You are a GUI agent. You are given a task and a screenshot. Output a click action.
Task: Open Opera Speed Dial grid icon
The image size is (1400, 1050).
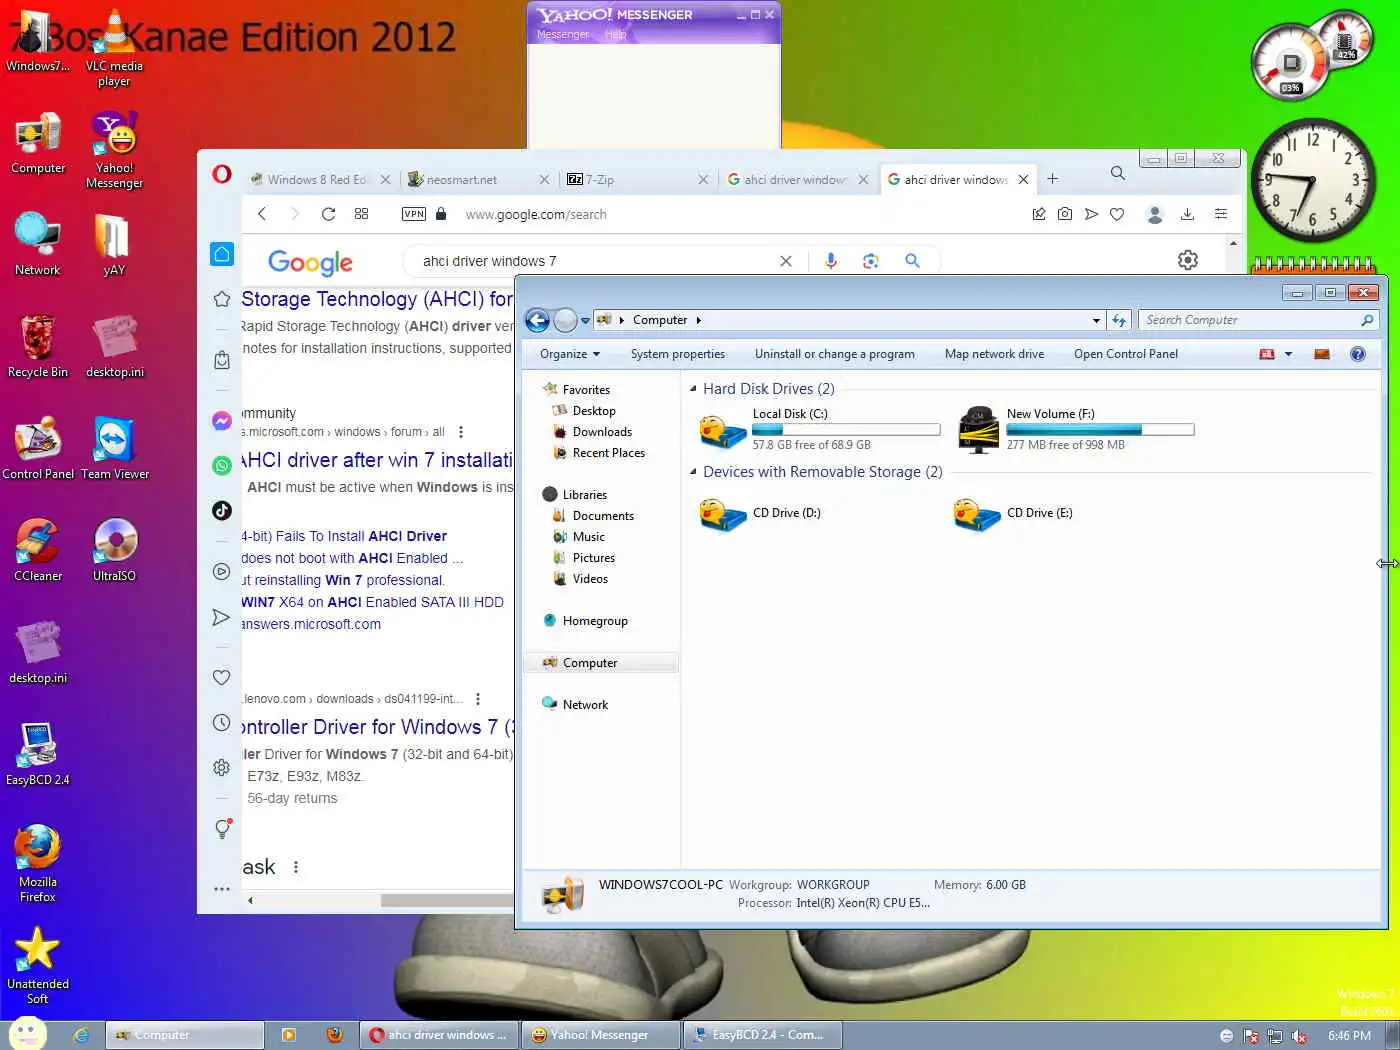tap(362, 214)
